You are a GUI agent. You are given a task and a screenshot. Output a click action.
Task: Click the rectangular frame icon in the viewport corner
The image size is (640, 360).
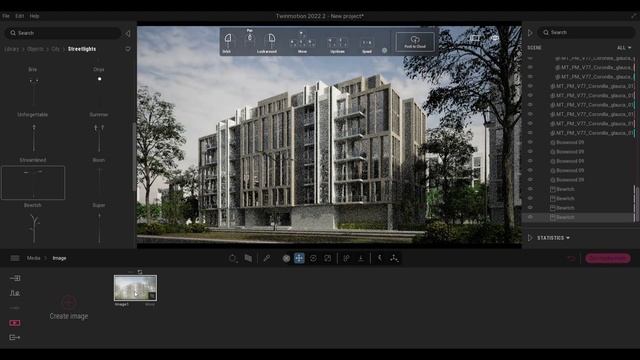click(x=474, y=38)
